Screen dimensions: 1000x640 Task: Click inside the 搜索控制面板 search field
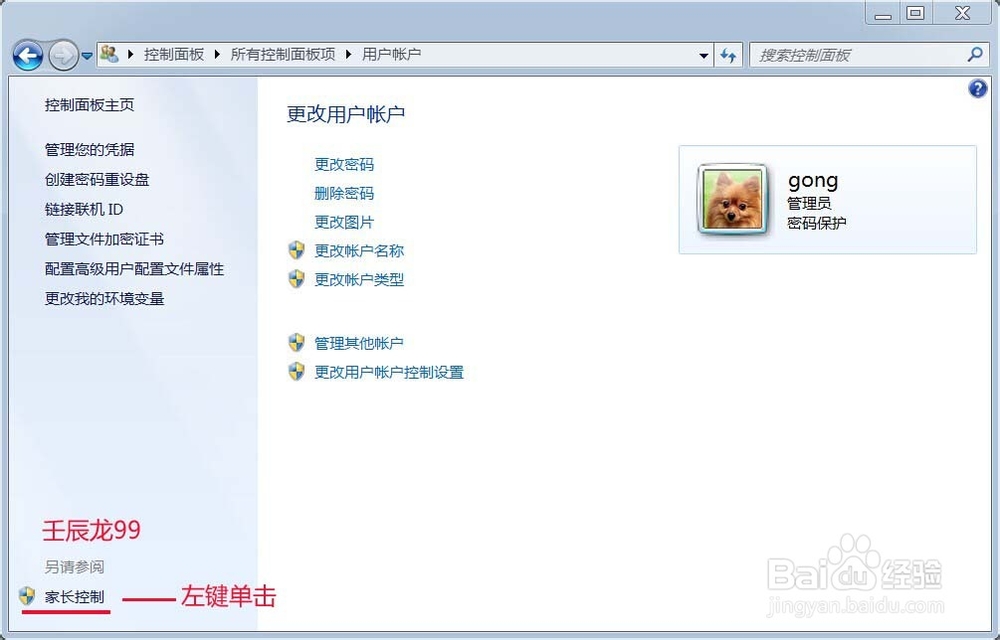860,55
